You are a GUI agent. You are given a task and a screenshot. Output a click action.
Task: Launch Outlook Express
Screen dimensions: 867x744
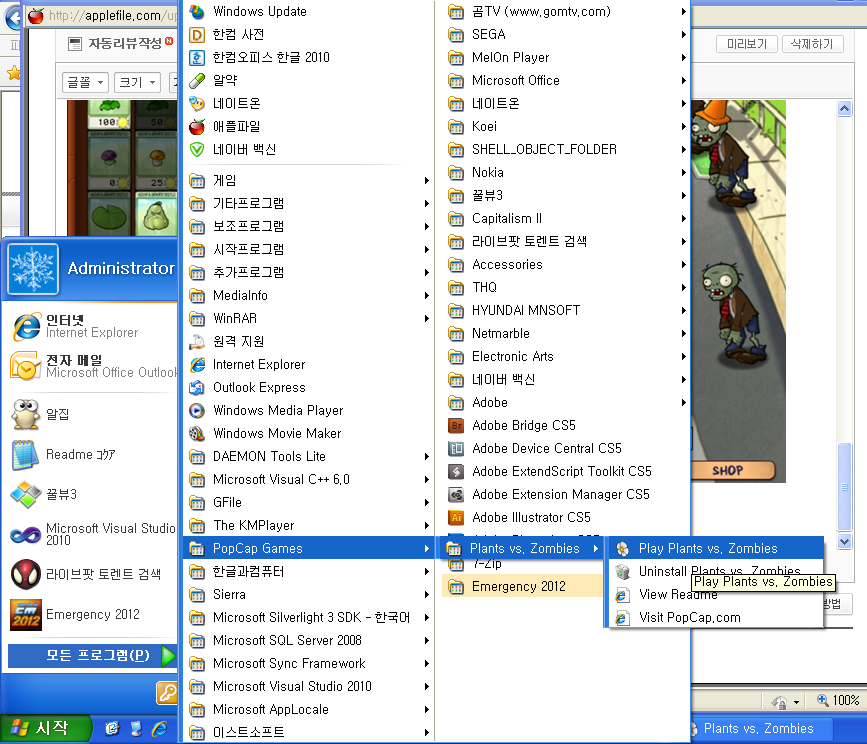[258, 387]
